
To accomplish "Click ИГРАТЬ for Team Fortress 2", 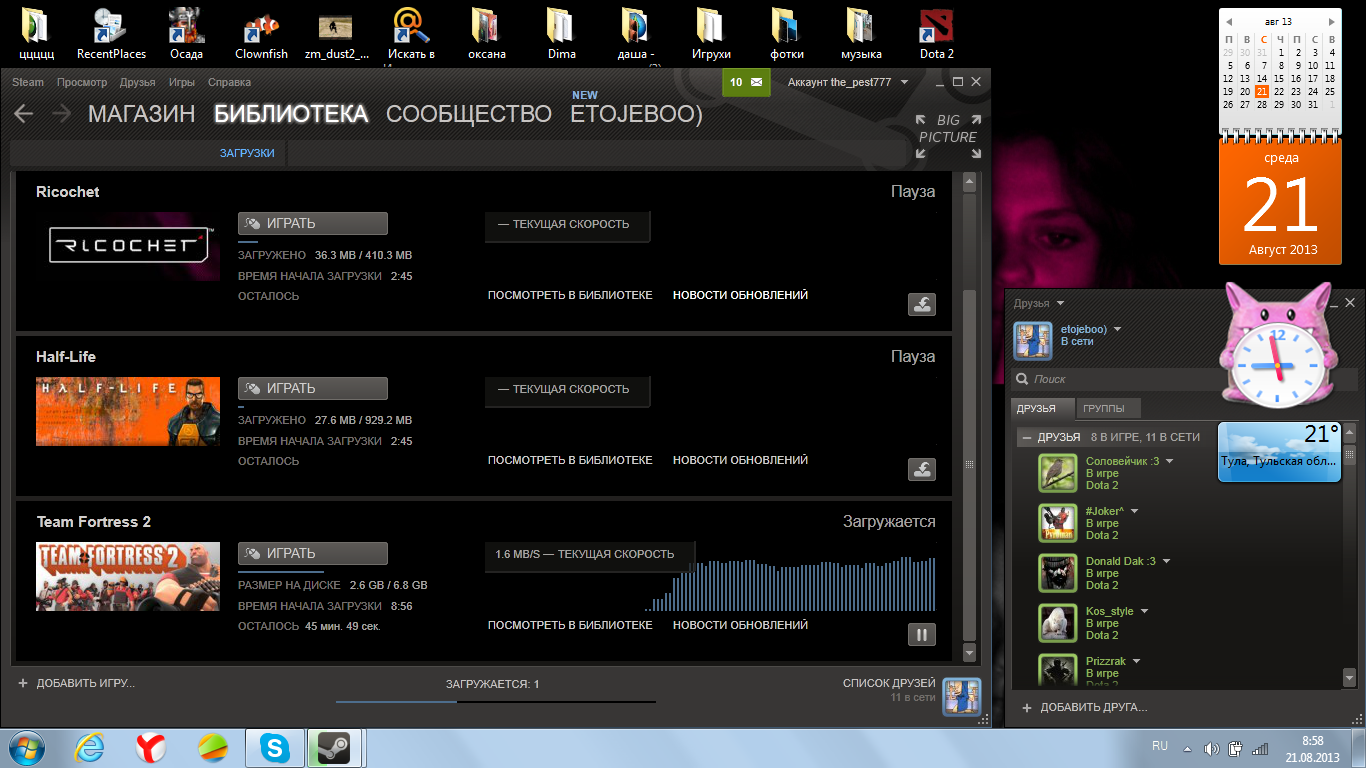I will (312, 554).
